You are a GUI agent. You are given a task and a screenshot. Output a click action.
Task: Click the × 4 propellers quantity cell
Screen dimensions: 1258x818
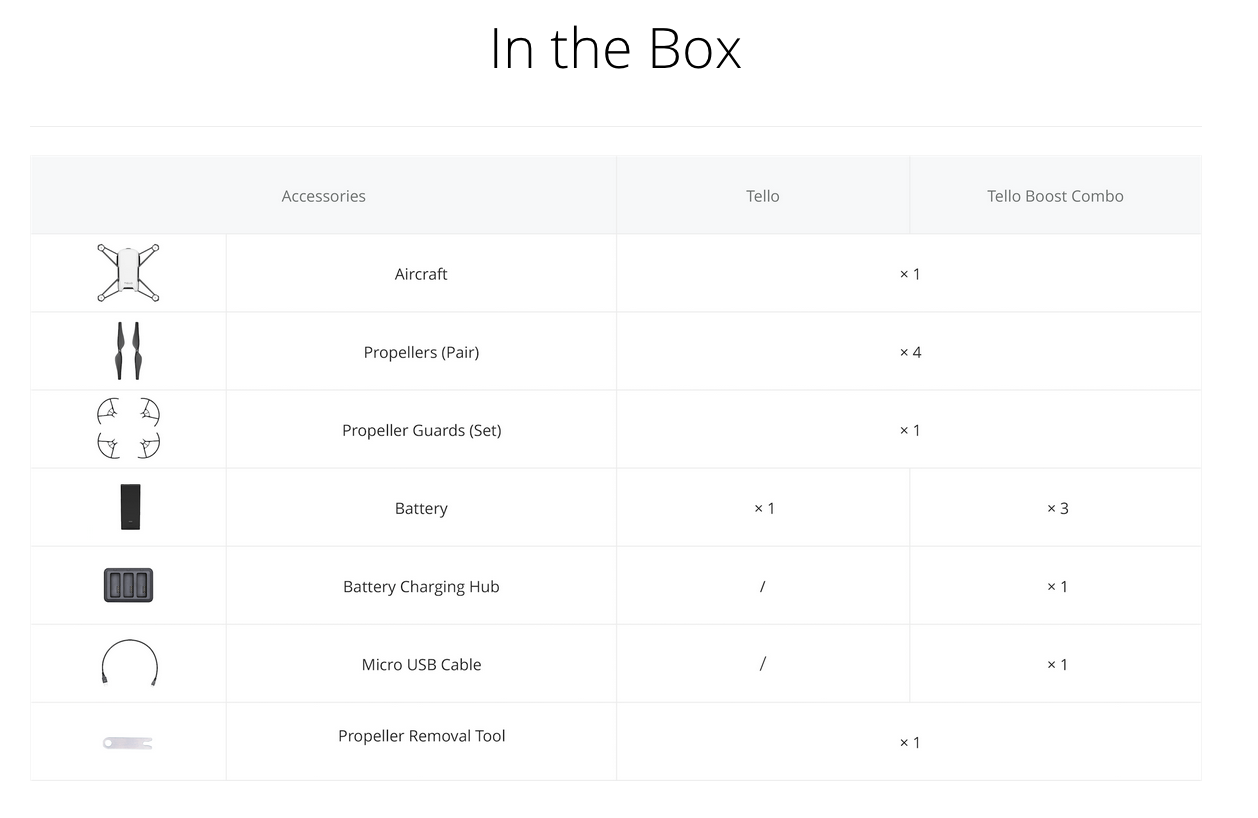pyautogui.click(x=910, y=352)
